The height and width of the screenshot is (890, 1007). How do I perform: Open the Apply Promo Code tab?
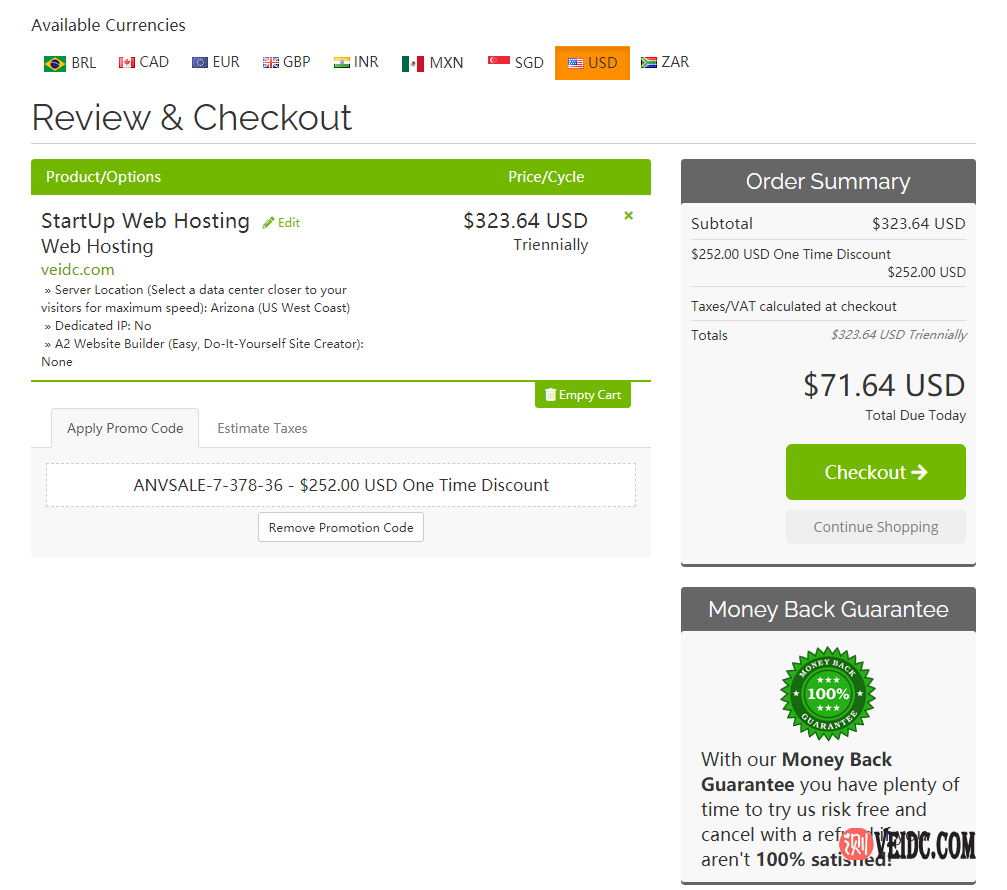(x=125, y=428)
